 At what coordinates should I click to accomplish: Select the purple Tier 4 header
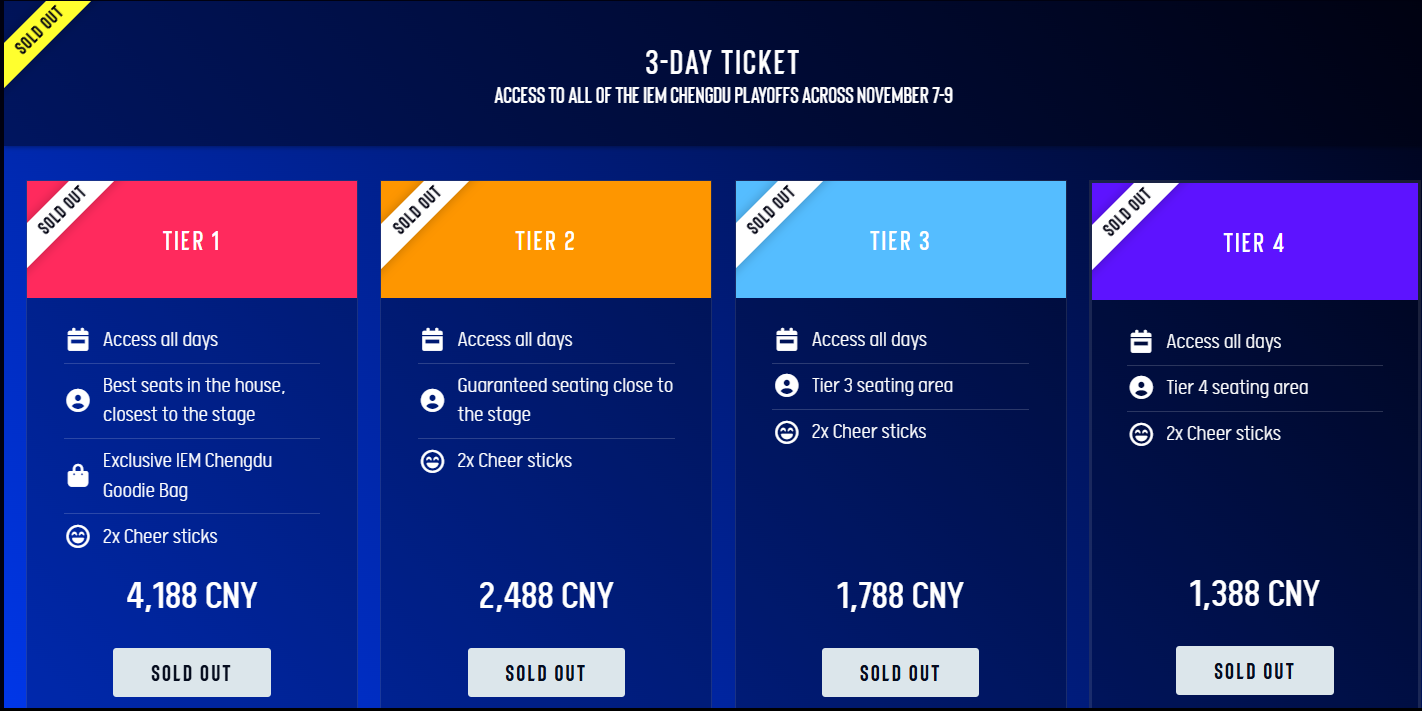pyautogui.click(x=1255, y=242)
